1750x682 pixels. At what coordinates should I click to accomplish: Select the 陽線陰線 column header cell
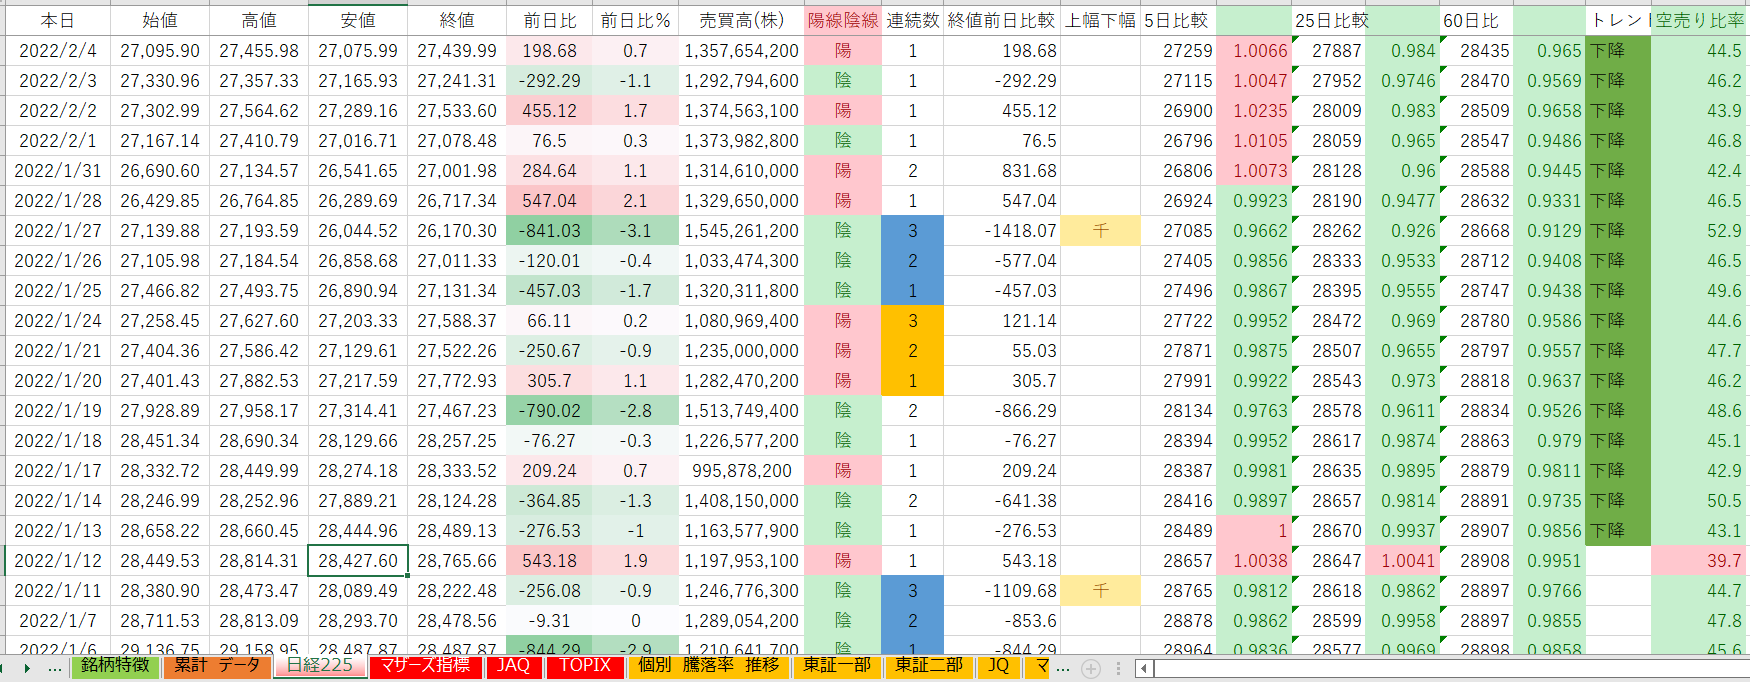click(842, 20)
